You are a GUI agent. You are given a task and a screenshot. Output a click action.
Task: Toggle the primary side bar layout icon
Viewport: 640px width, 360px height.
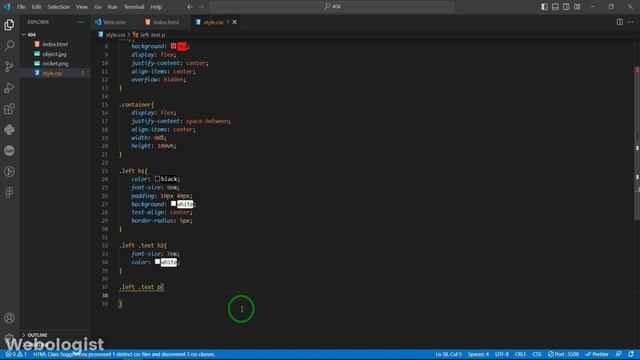pyautogui.click(x=544, y=7)
